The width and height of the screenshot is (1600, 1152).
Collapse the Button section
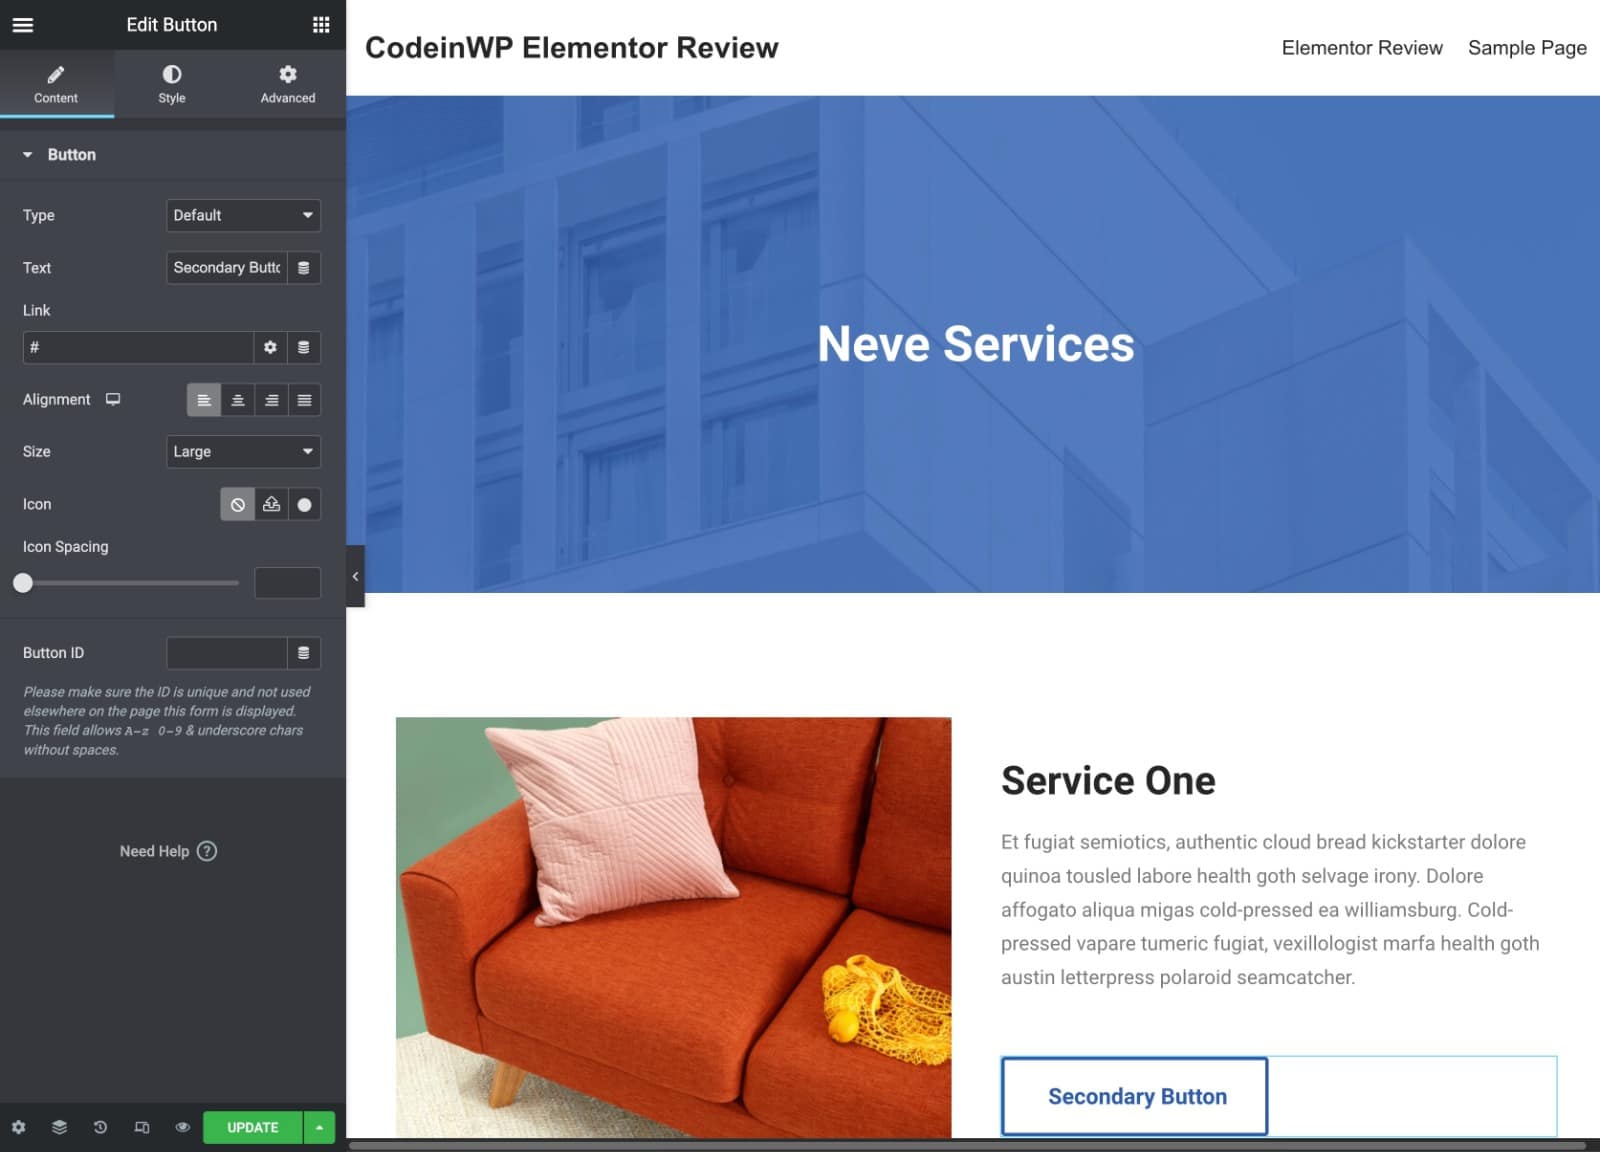click(27, 155)
